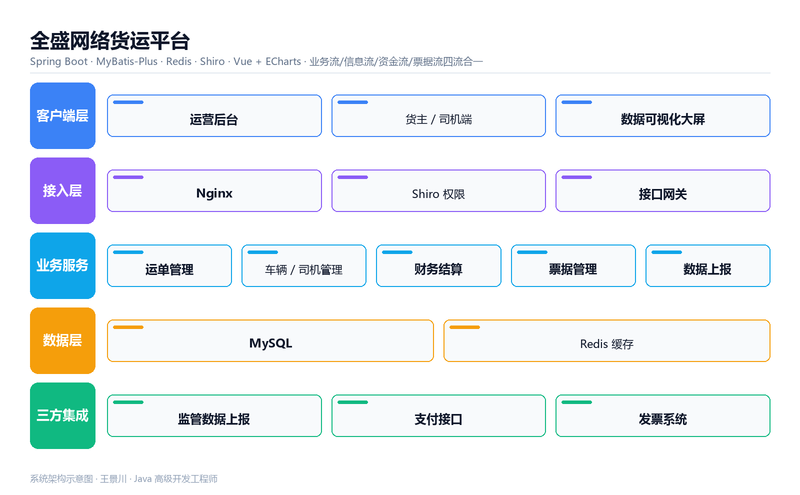Click the green 三方集成 label
Image resolution: width=800 pixels, height=495 pixels.
63,416
